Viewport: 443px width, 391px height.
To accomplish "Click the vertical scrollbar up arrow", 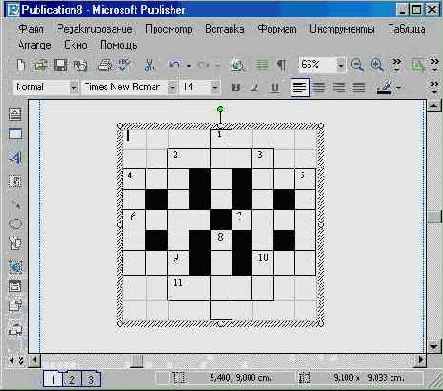I will pyautogui.click(x=434, y=106).
